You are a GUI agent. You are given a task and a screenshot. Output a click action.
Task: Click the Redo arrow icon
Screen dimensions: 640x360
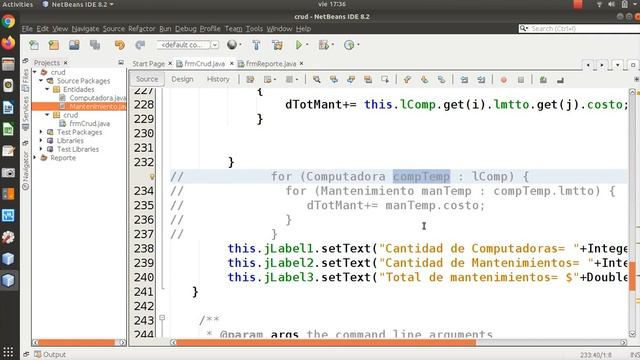point(140,45)
